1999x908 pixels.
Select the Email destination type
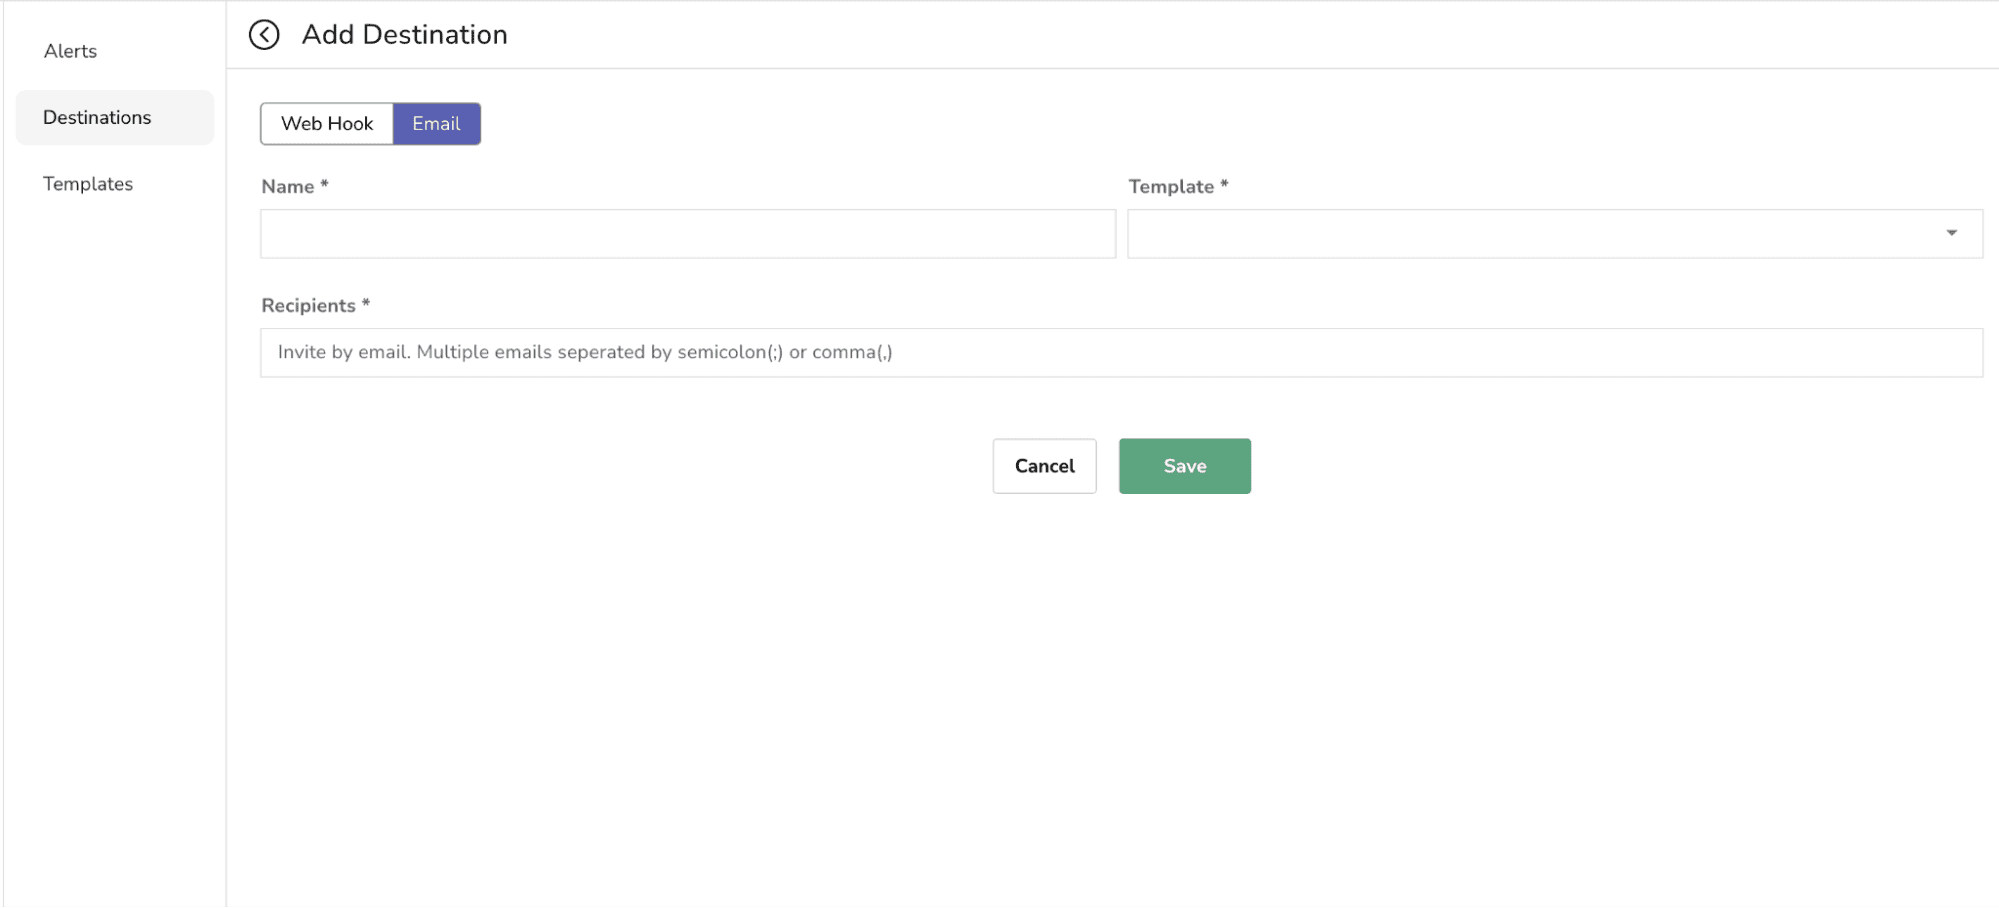pyautogui.click(x=436, y=124)
